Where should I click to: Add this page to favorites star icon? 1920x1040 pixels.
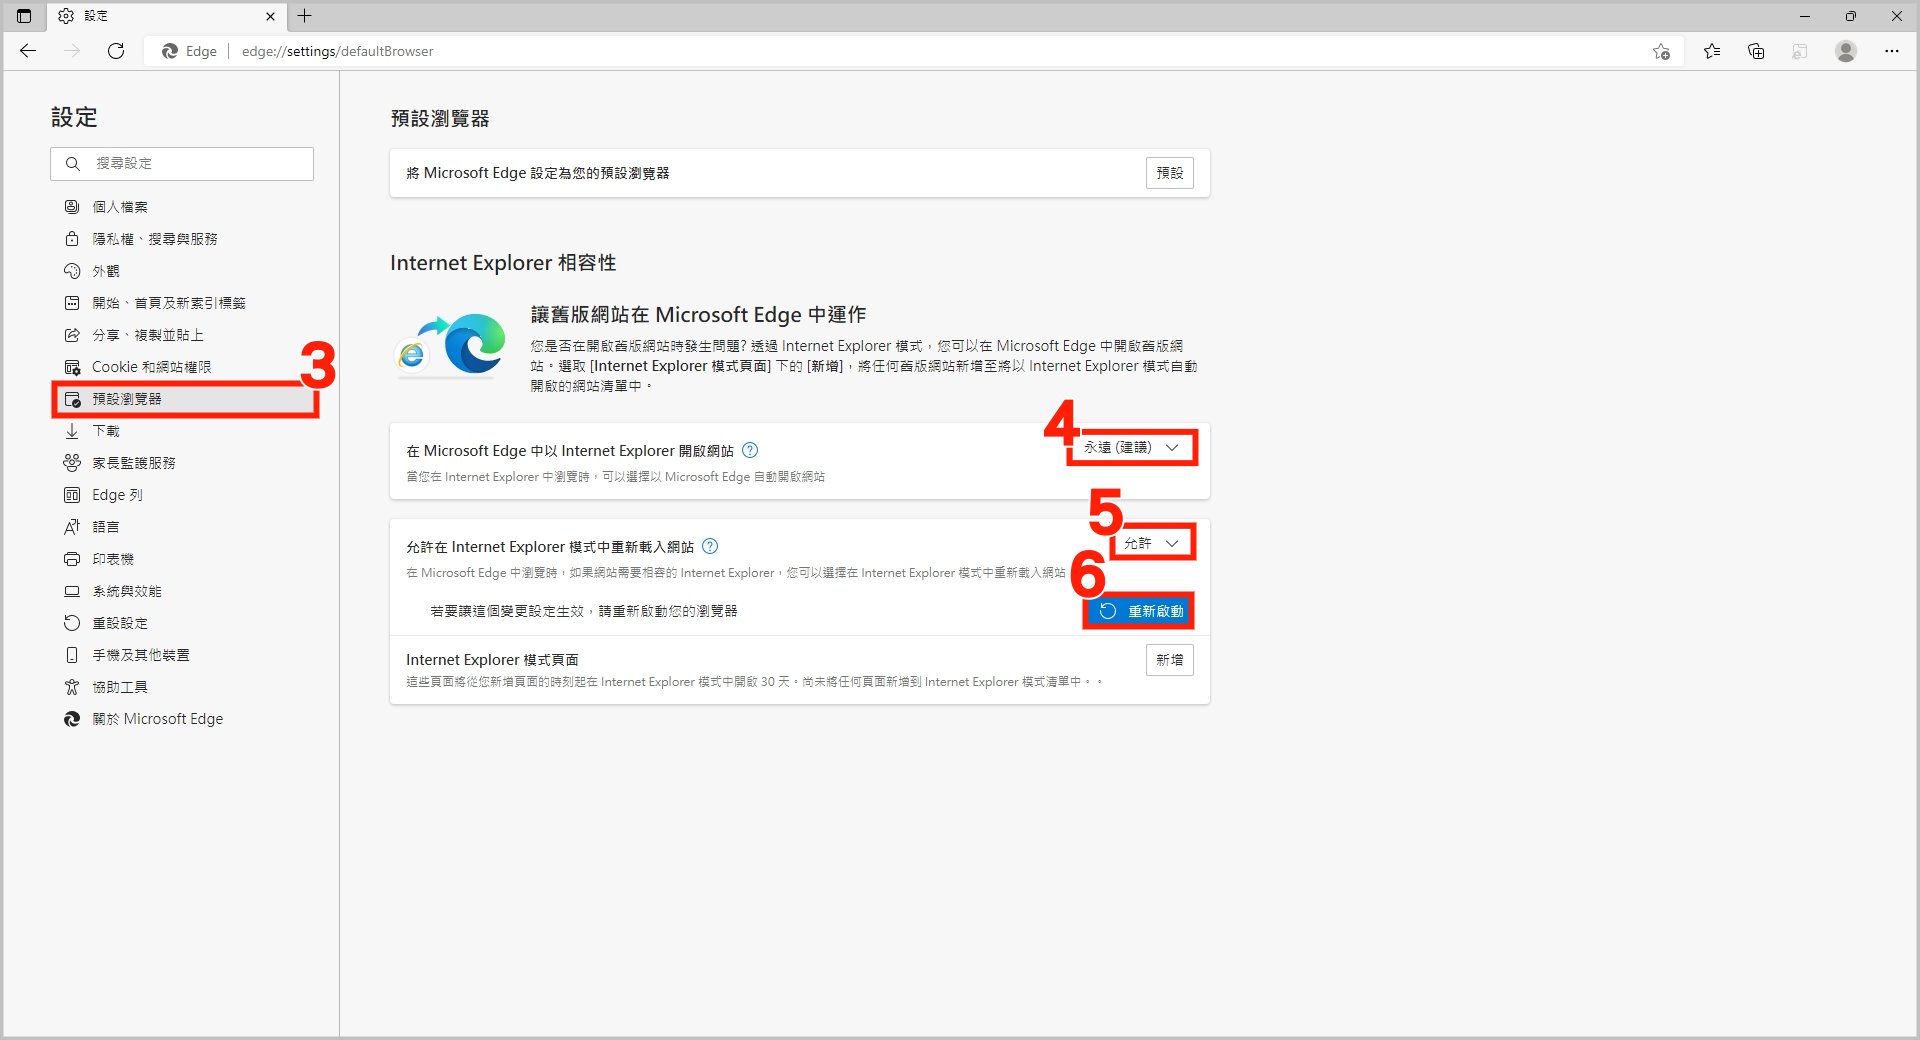tap(1661, 51)
